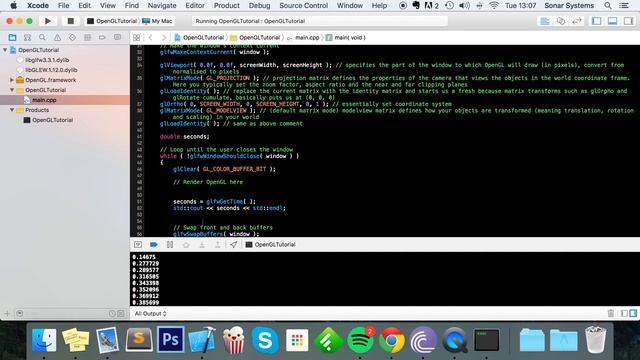The width and height of the screenshot is (640, 360).
Task: Go back in editor history
Action: coord(150,38)
